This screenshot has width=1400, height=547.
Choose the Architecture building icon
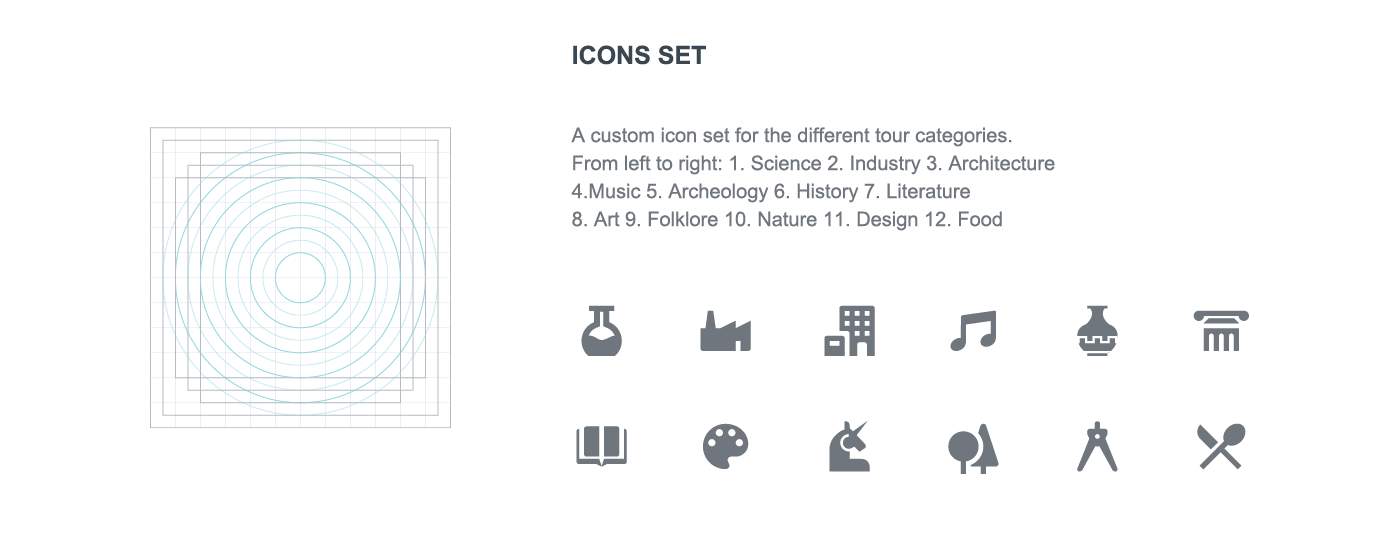(849, 330)
